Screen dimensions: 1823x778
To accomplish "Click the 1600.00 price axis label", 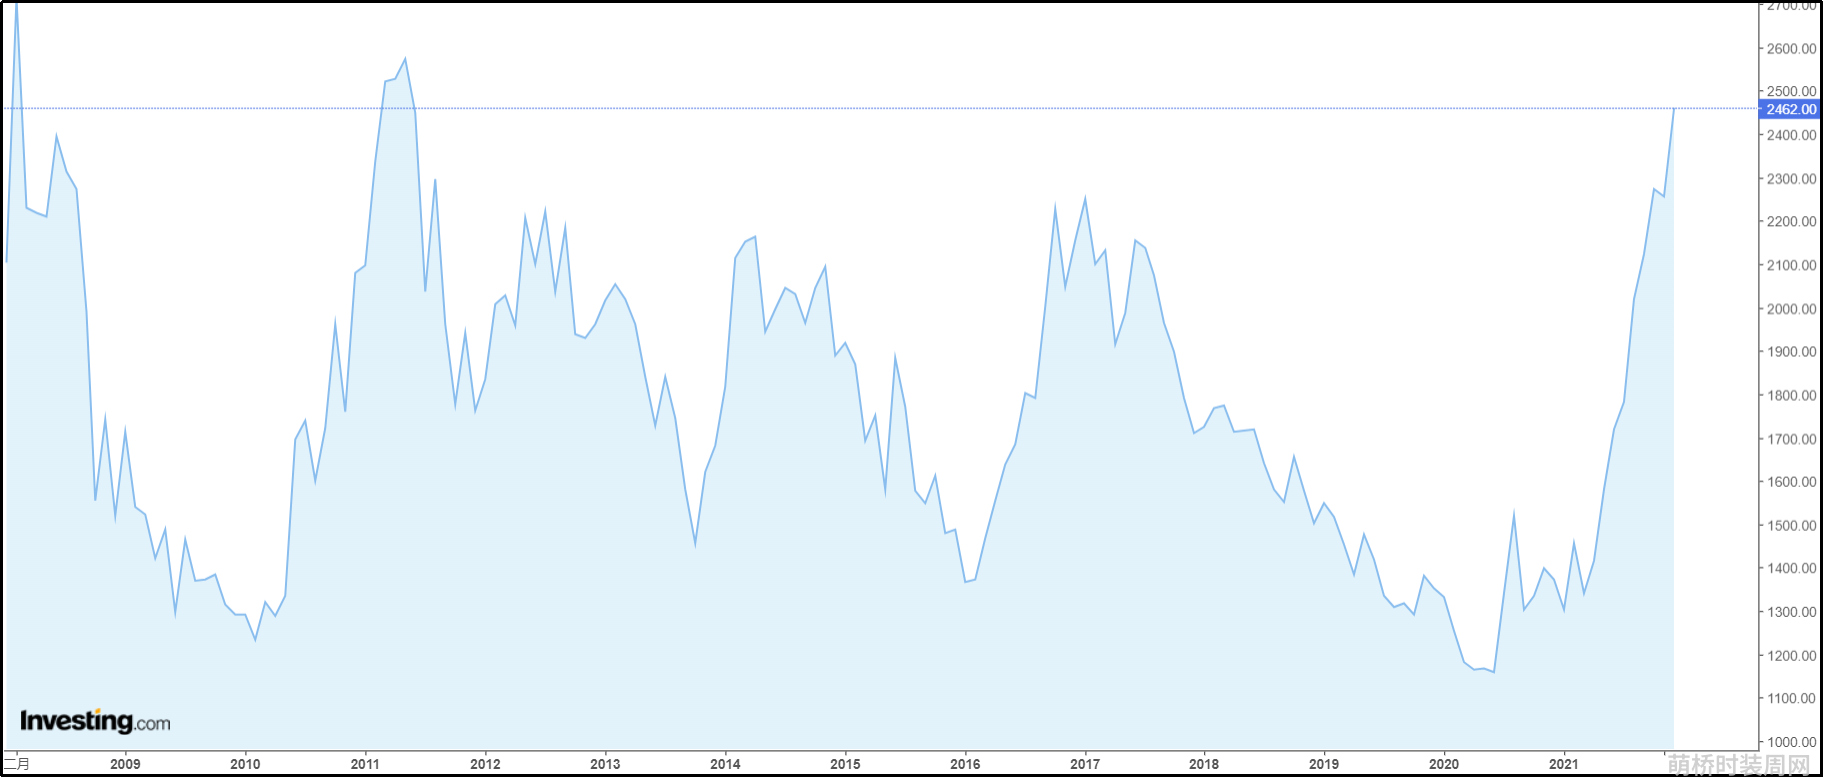I will point(1791,482).
